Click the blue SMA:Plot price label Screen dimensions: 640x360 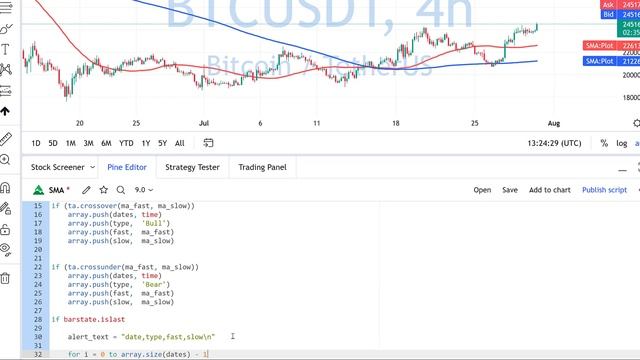tap(611, 61)
